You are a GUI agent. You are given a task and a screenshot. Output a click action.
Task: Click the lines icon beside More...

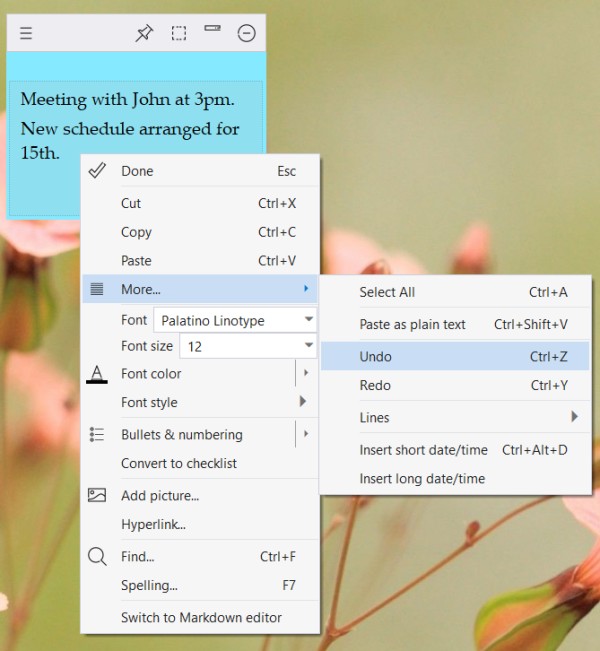point(97,289)
